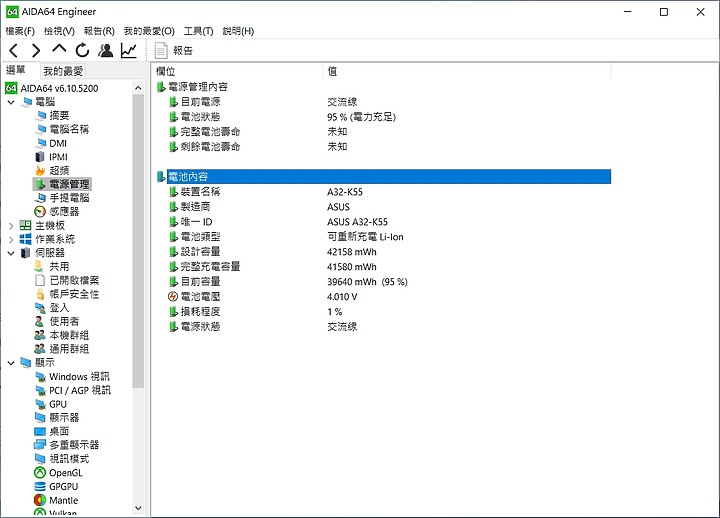Image resolution: width=720 pixels, height=518 pixels.
Task: Click the up-level arrow toolbar icon
Action: coord(59,49)
